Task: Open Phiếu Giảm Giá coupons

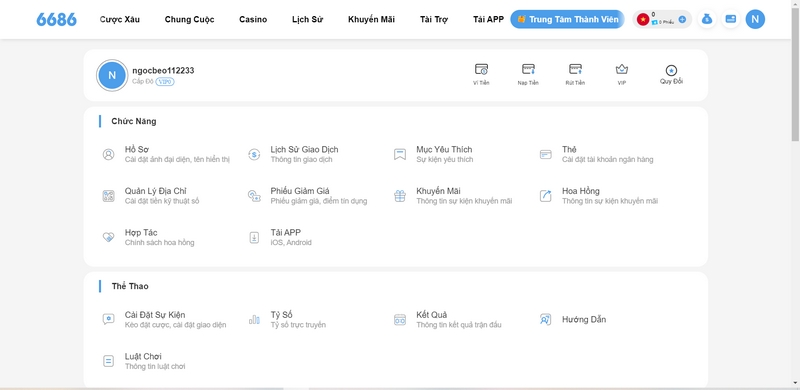Action: click(x=307, y=196)
